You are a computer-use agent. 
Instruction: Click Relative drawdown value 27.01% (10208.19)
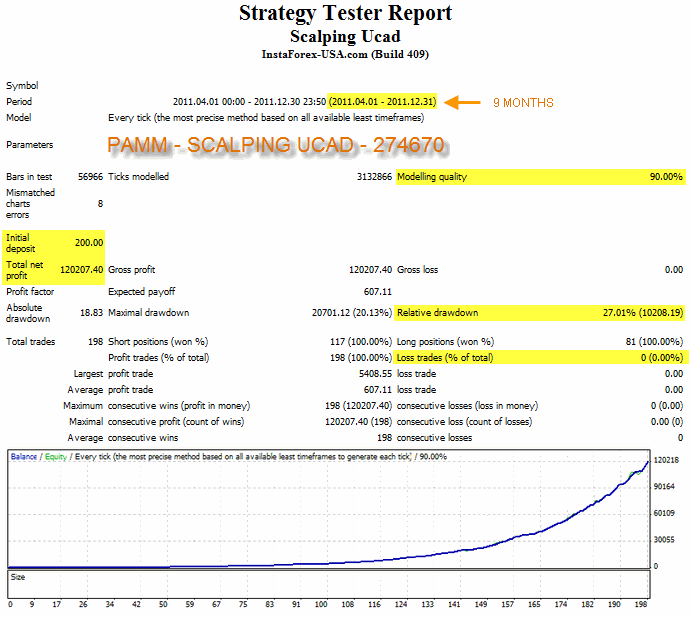643,313
